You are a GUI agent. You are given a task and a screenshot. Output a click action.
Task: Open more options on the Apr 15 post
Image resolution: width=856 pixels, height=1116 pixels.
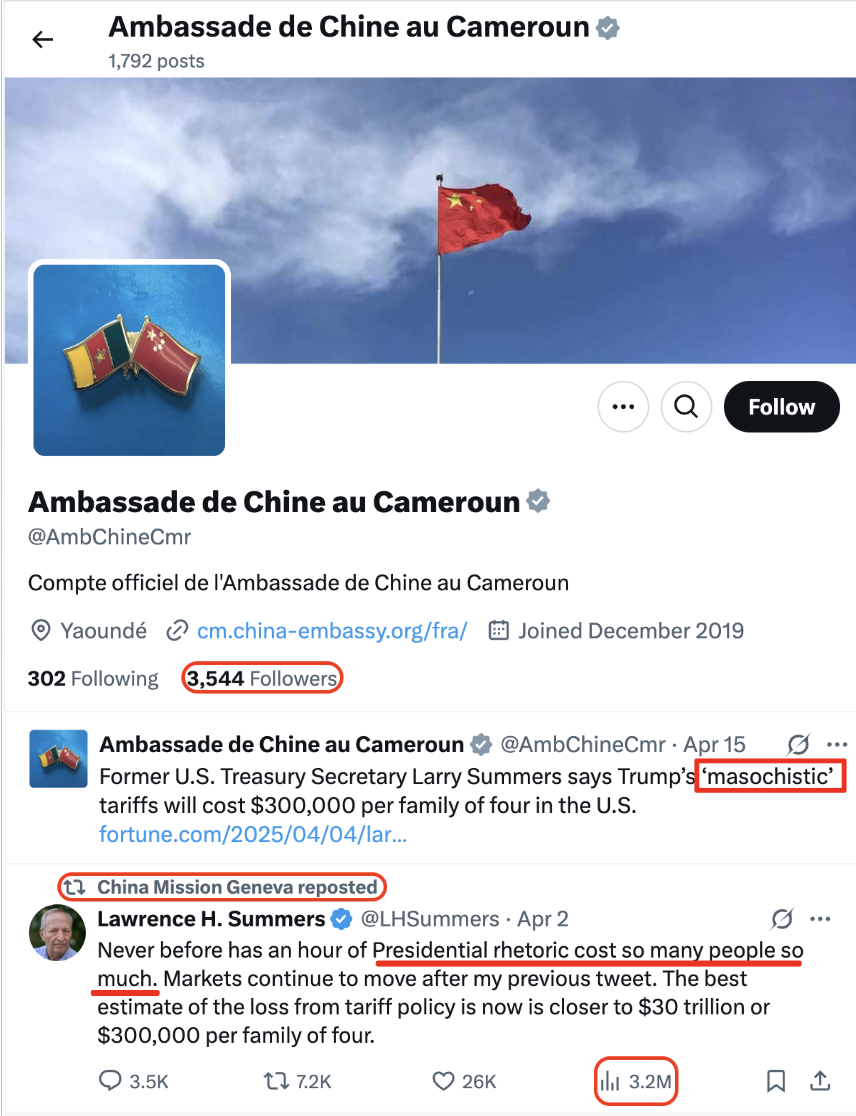(x=837, y=744)
